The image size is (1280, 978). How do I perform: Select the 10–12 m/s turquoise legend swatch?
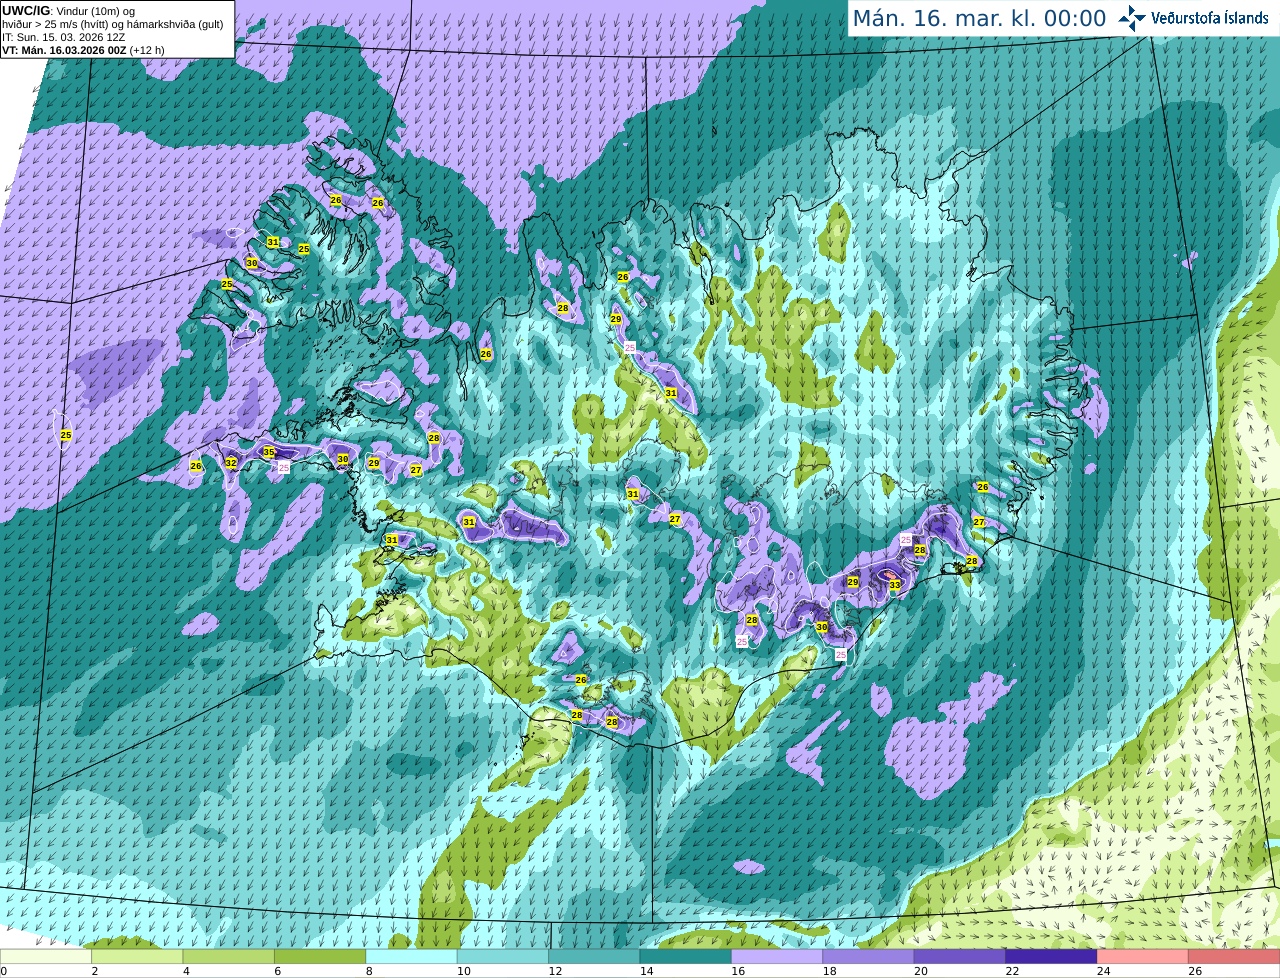tap(503, 957)
